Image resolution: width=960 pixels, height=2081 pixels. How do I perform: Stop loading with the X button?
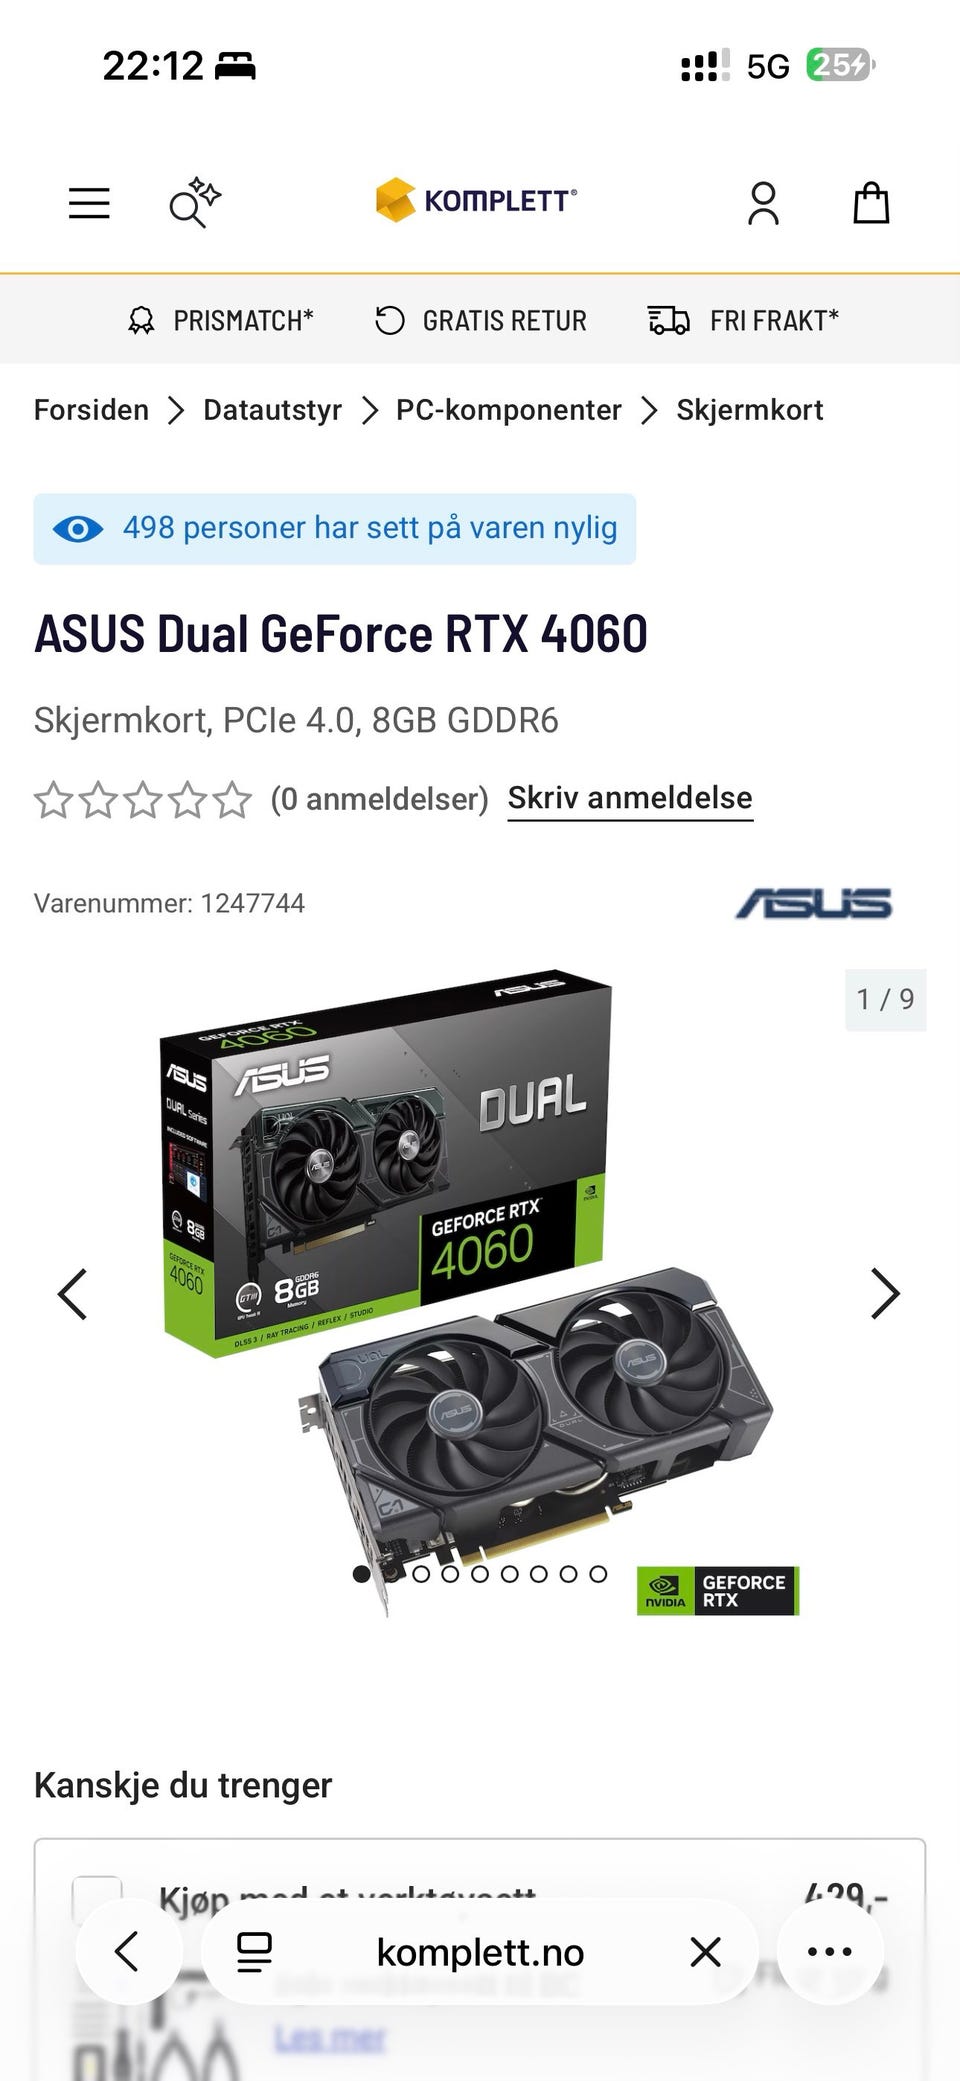click(x=705, y=1951)
